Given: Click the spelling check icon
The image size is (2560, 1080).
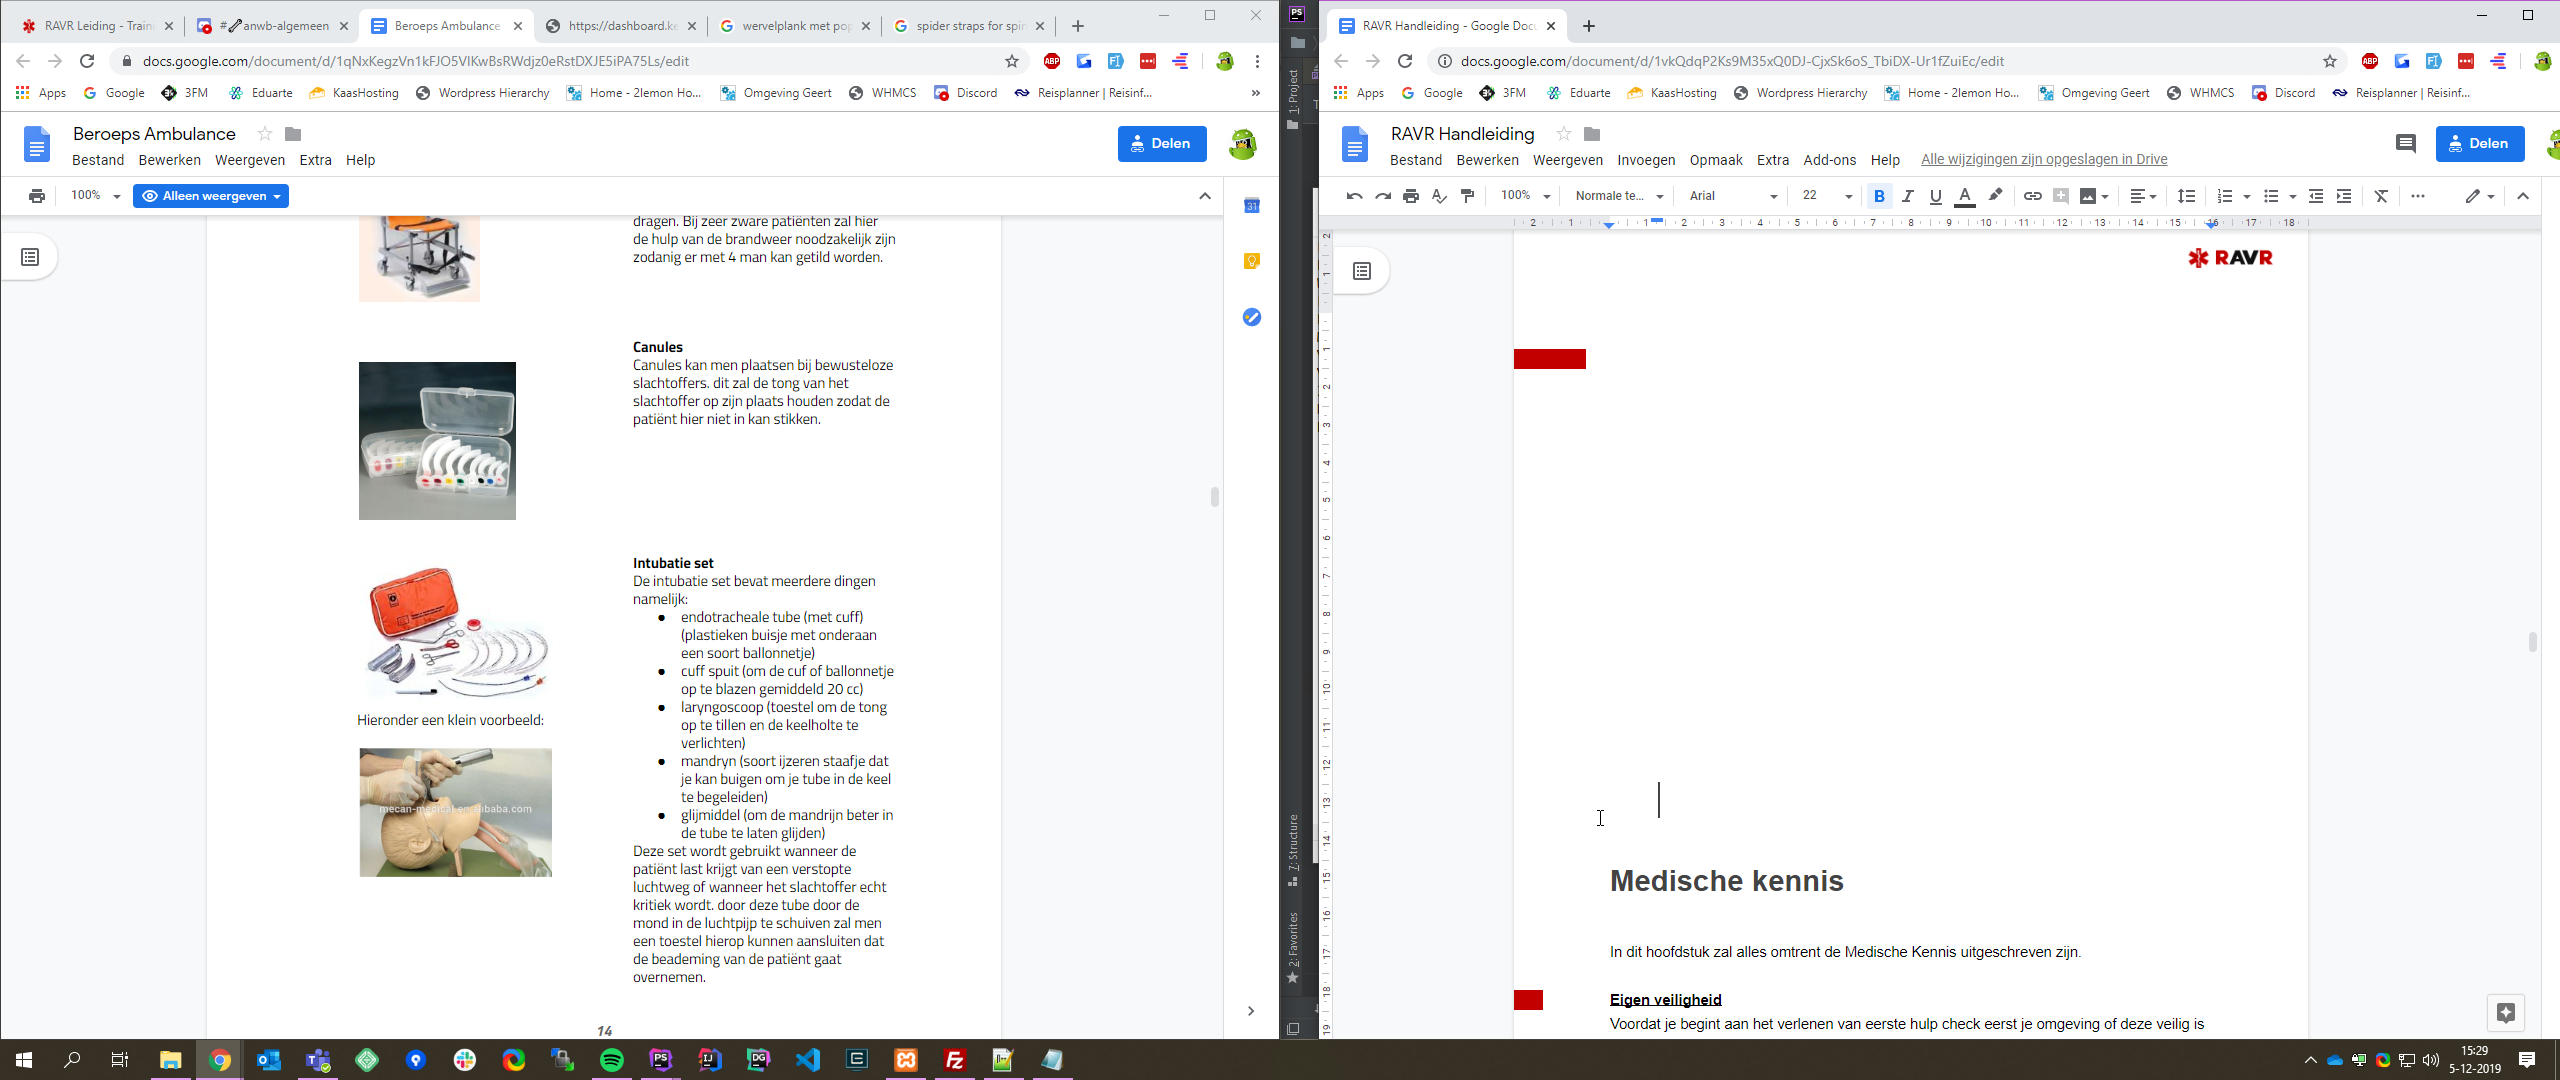Looking at the screenshot, I should pos(1439,196).
